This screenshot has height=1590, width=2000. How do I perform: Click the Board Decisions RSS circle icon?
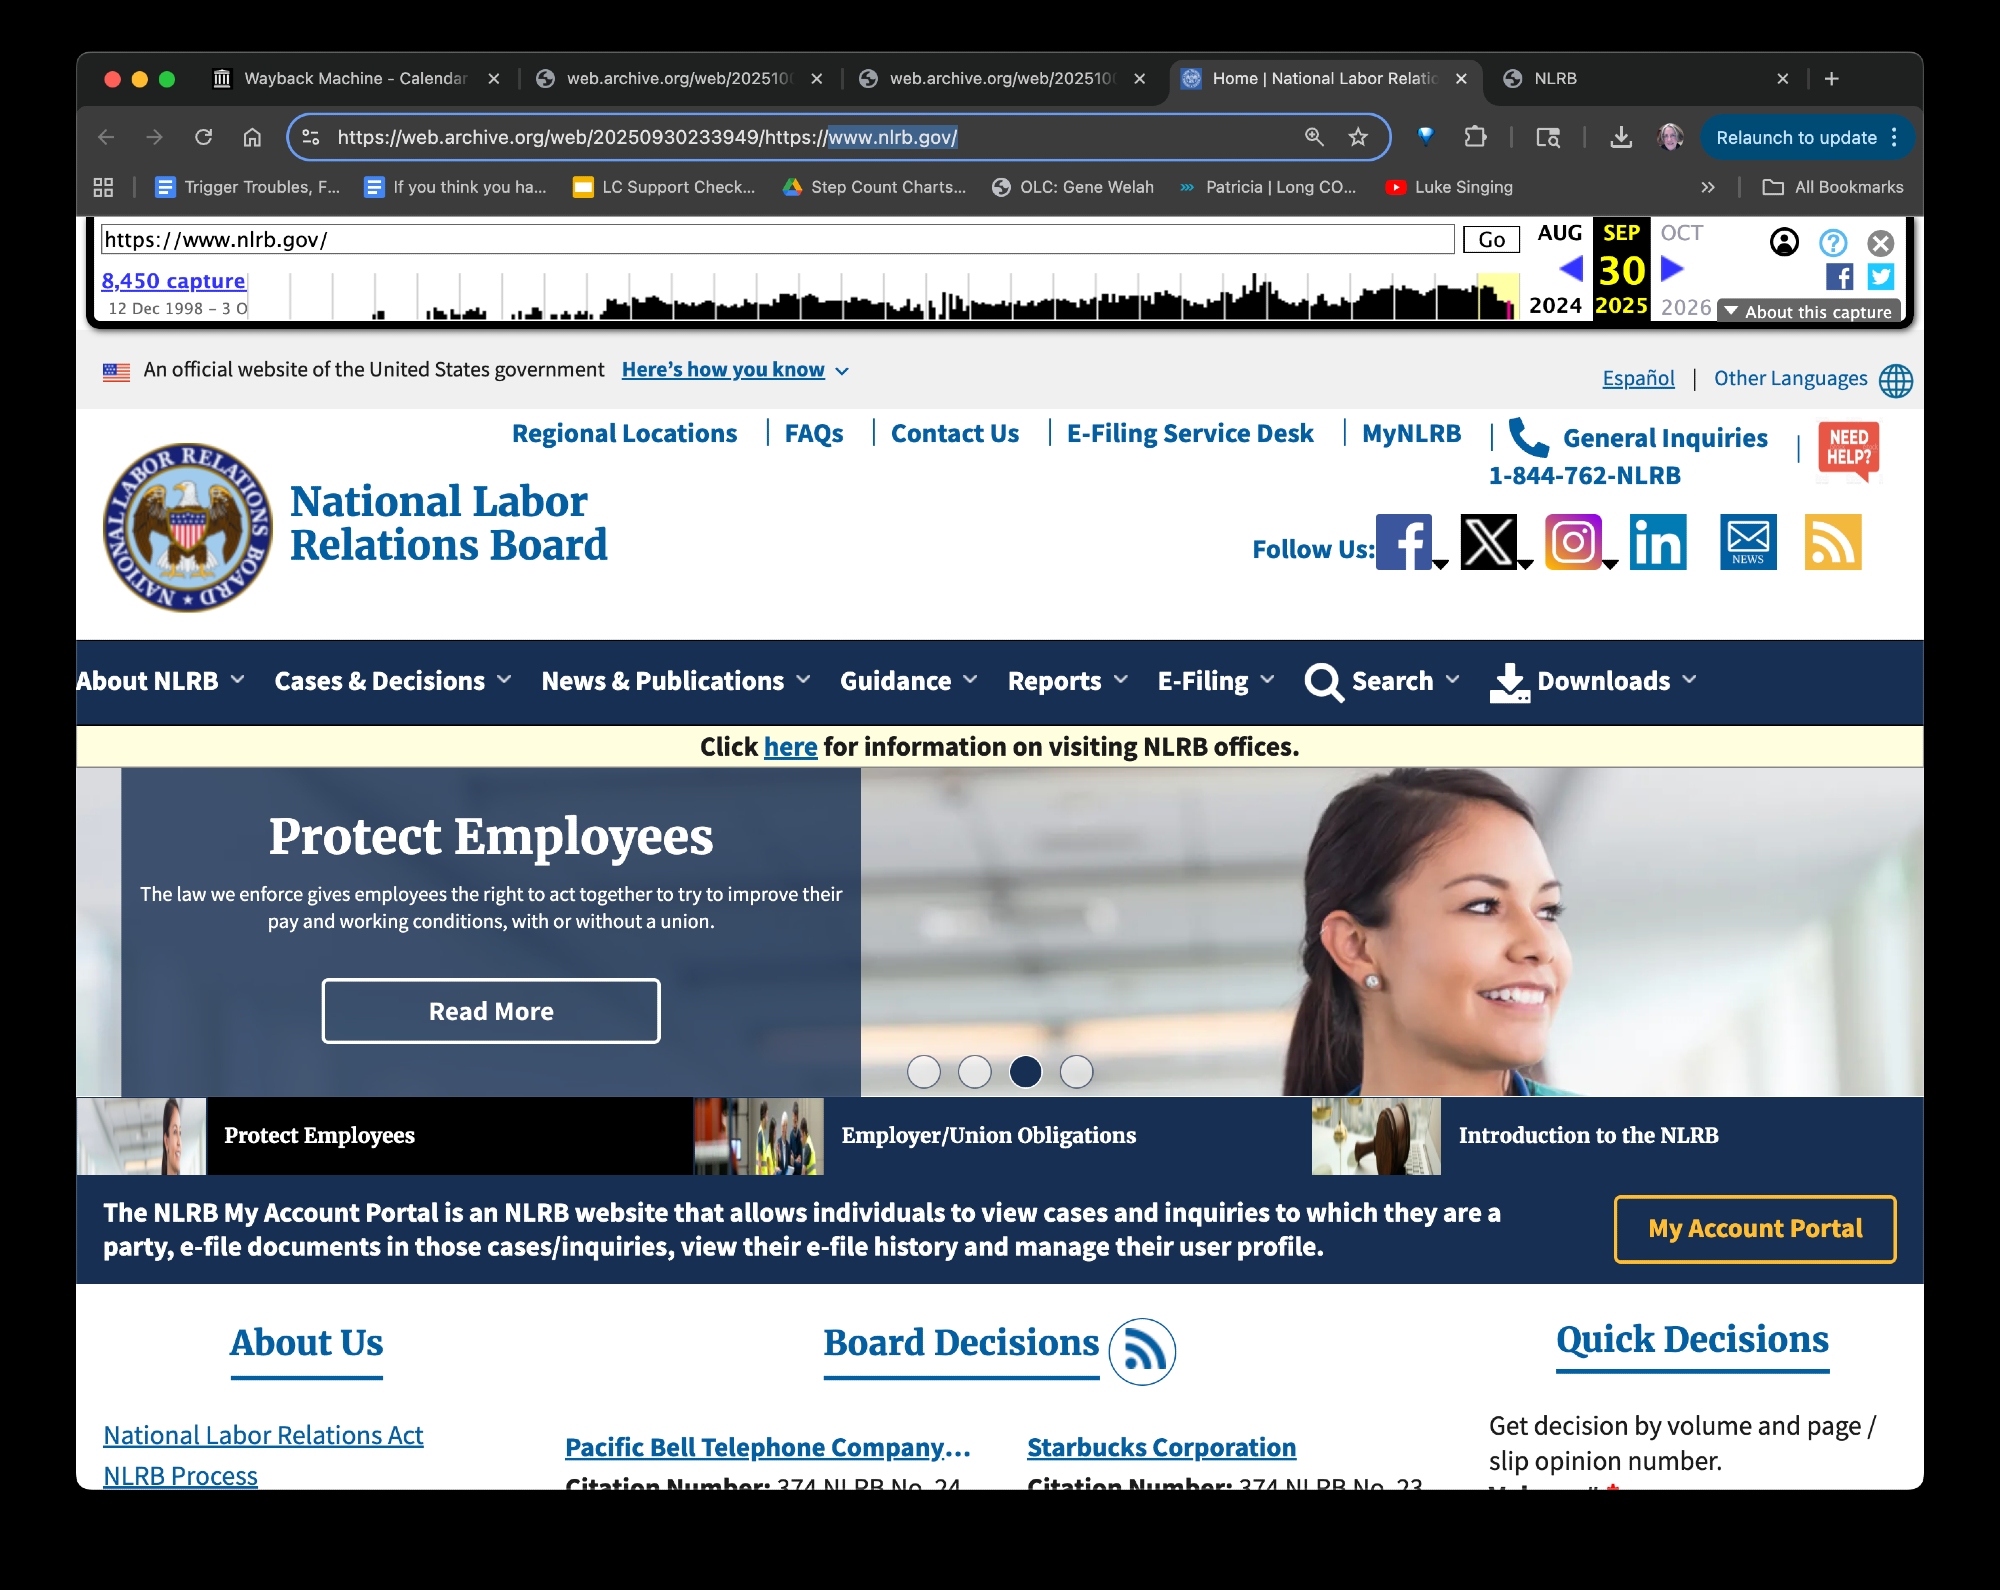[x=1142, y=1351]
